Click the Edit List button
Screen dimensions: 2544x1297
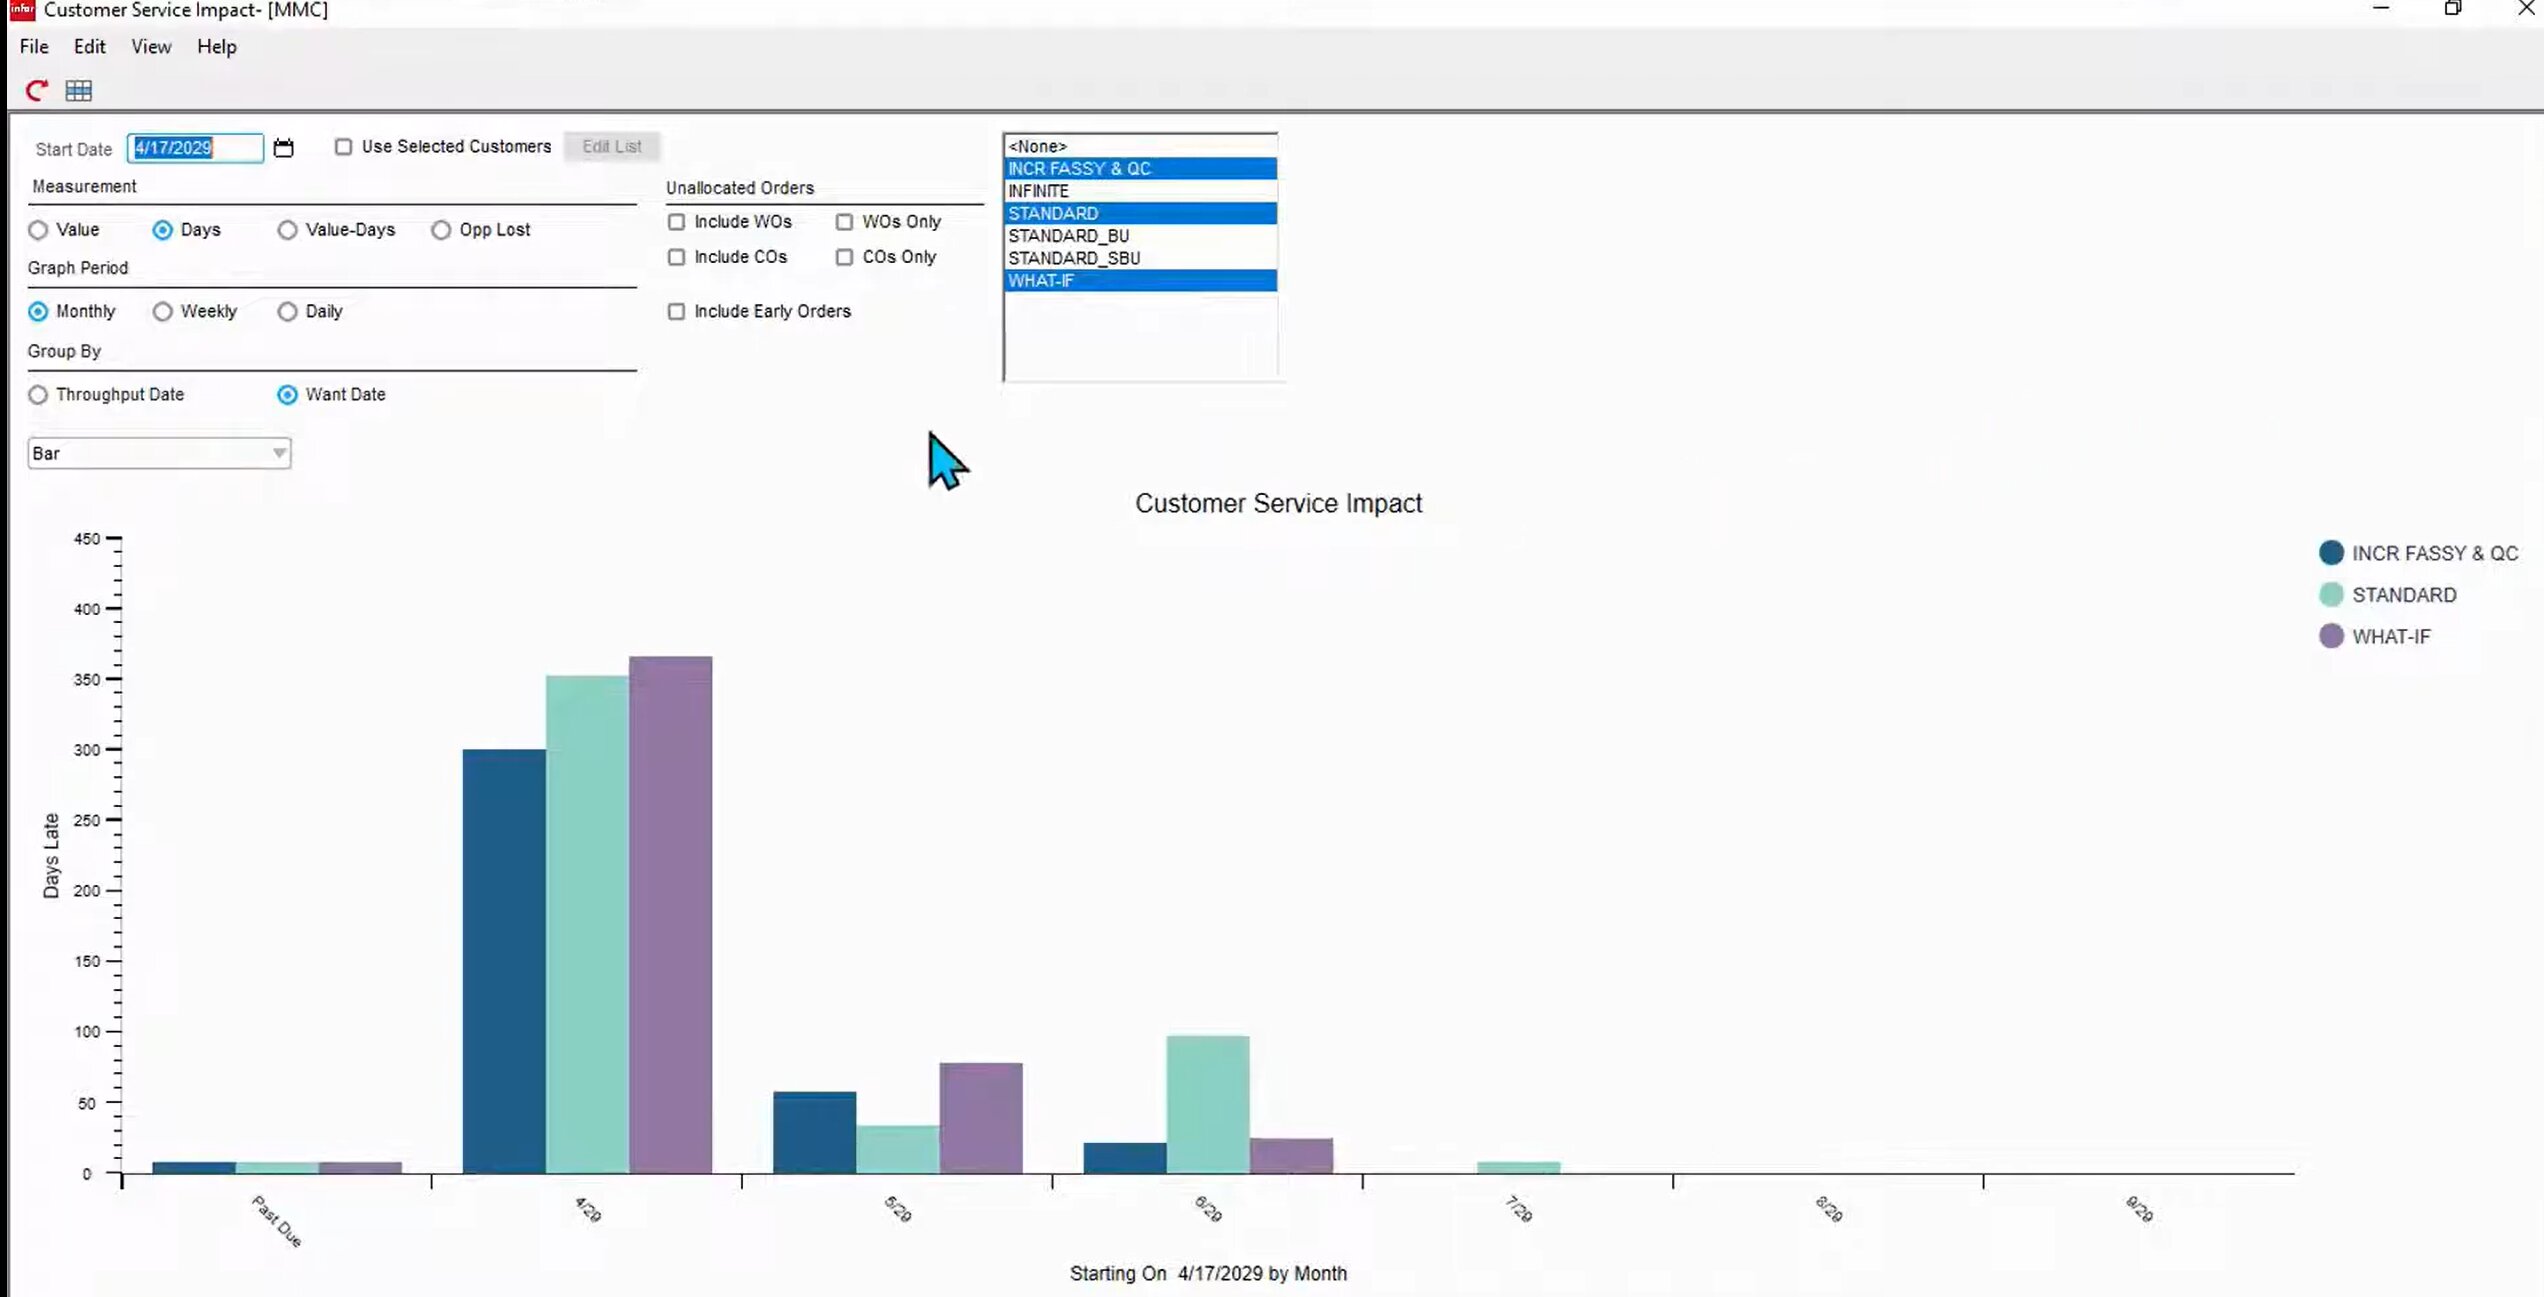(611, 146)
